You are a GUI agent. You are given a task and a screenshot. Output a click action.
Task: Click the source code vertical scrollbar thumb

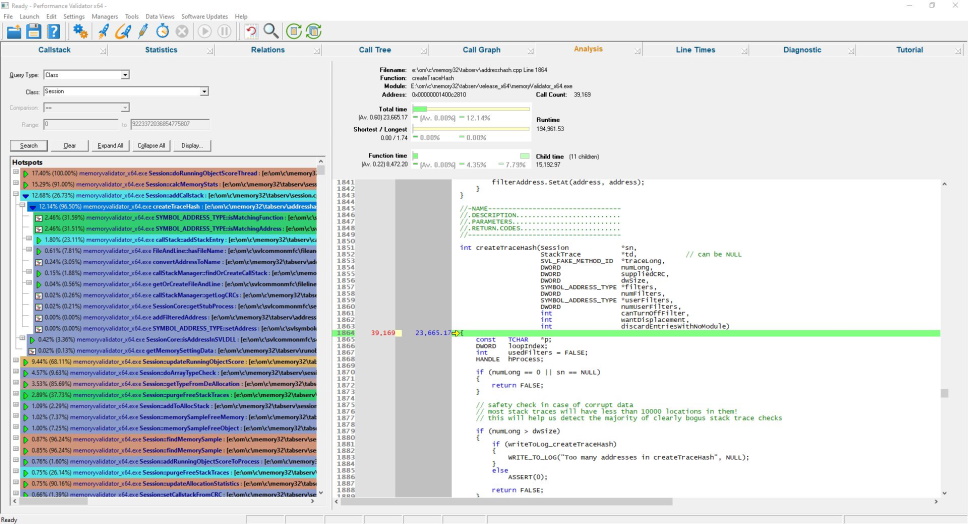click(x=944, y=393)
